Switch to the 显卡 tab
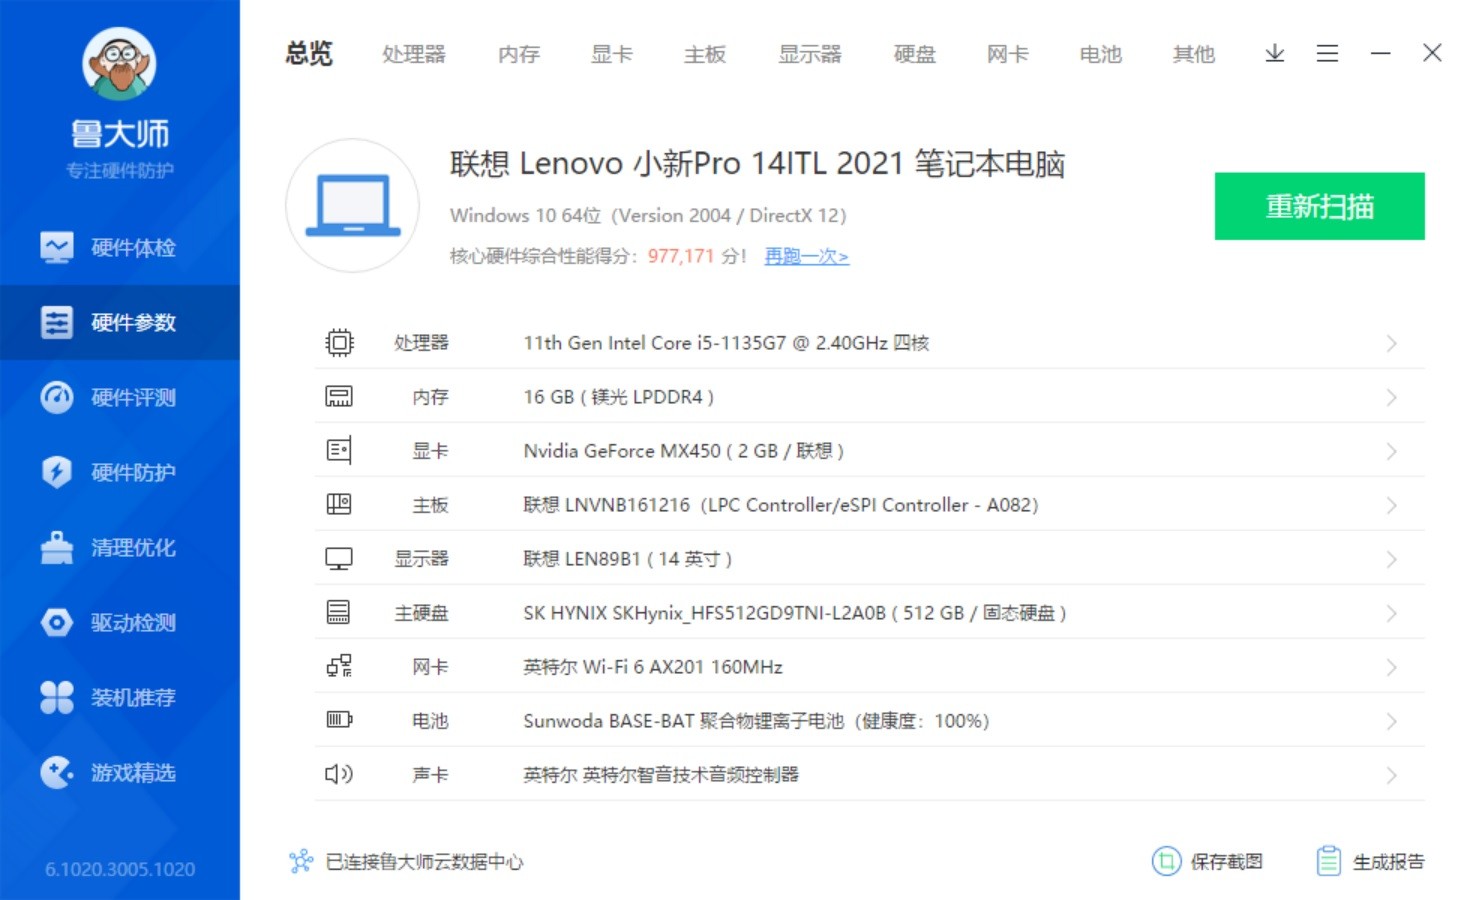Viewport: 1470px width, 900px height. [612, 54]
